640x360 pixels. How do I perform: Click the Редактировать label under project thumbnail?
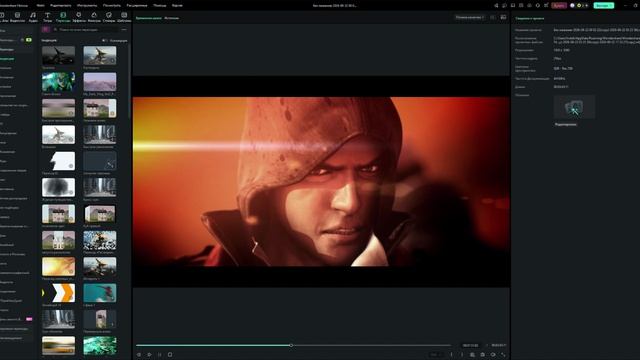coord(566,124)
